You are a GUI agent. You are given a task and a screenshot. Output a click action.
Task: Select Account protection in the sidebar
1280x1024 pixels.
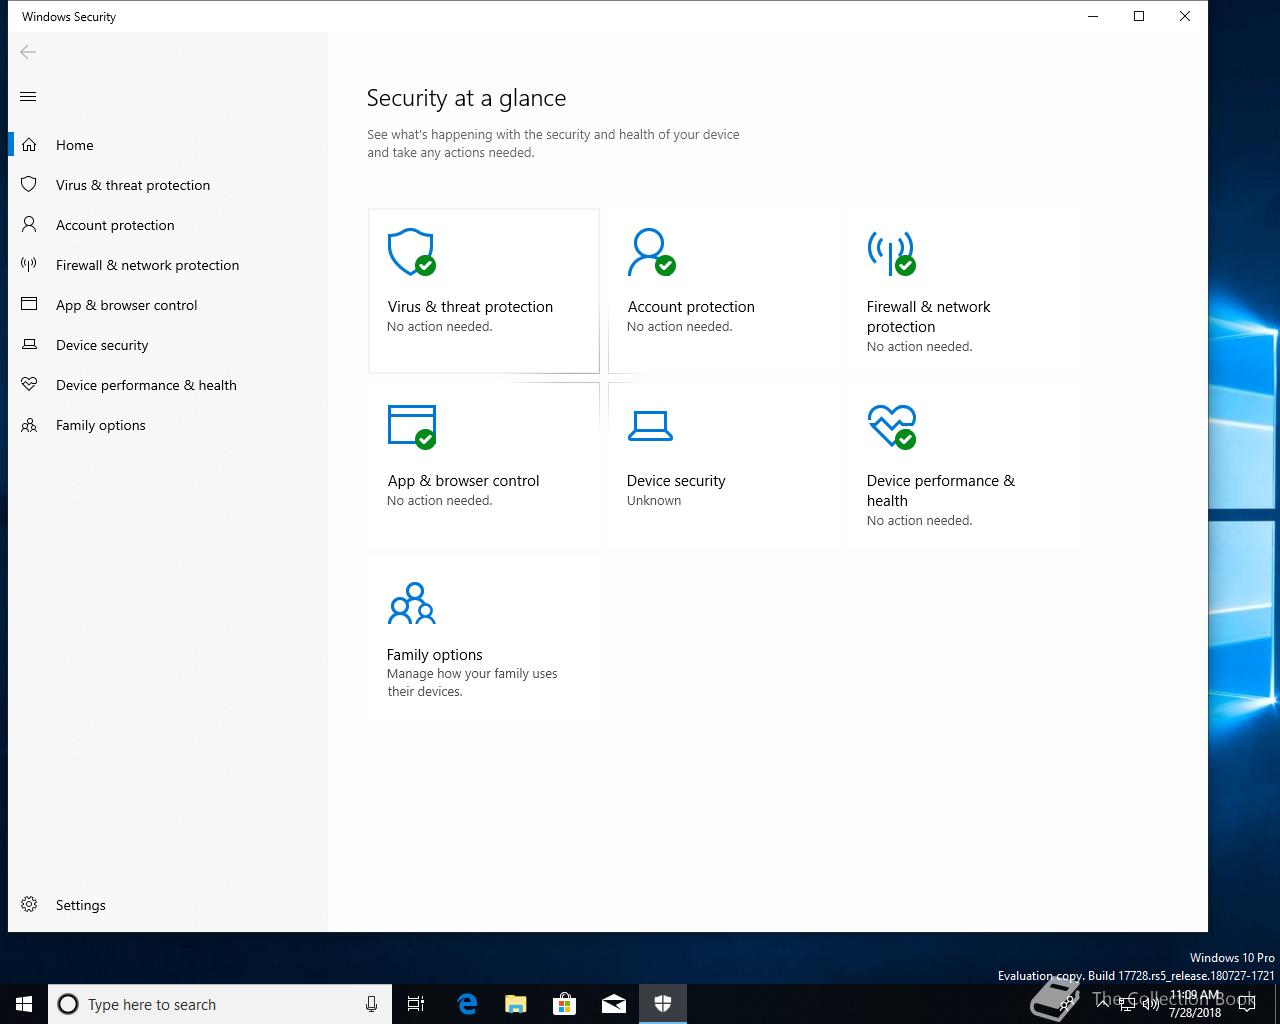(x=115, y=225)
